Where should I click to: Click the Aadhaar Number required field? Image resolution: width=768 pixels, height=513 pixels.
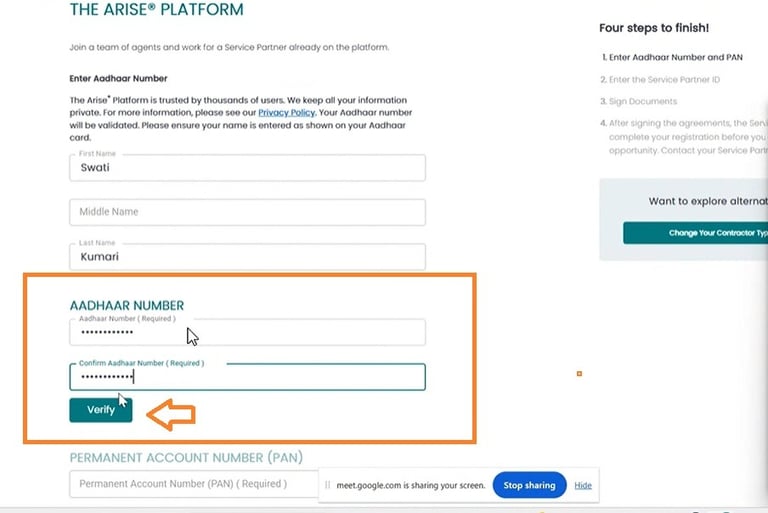point(247,332)
